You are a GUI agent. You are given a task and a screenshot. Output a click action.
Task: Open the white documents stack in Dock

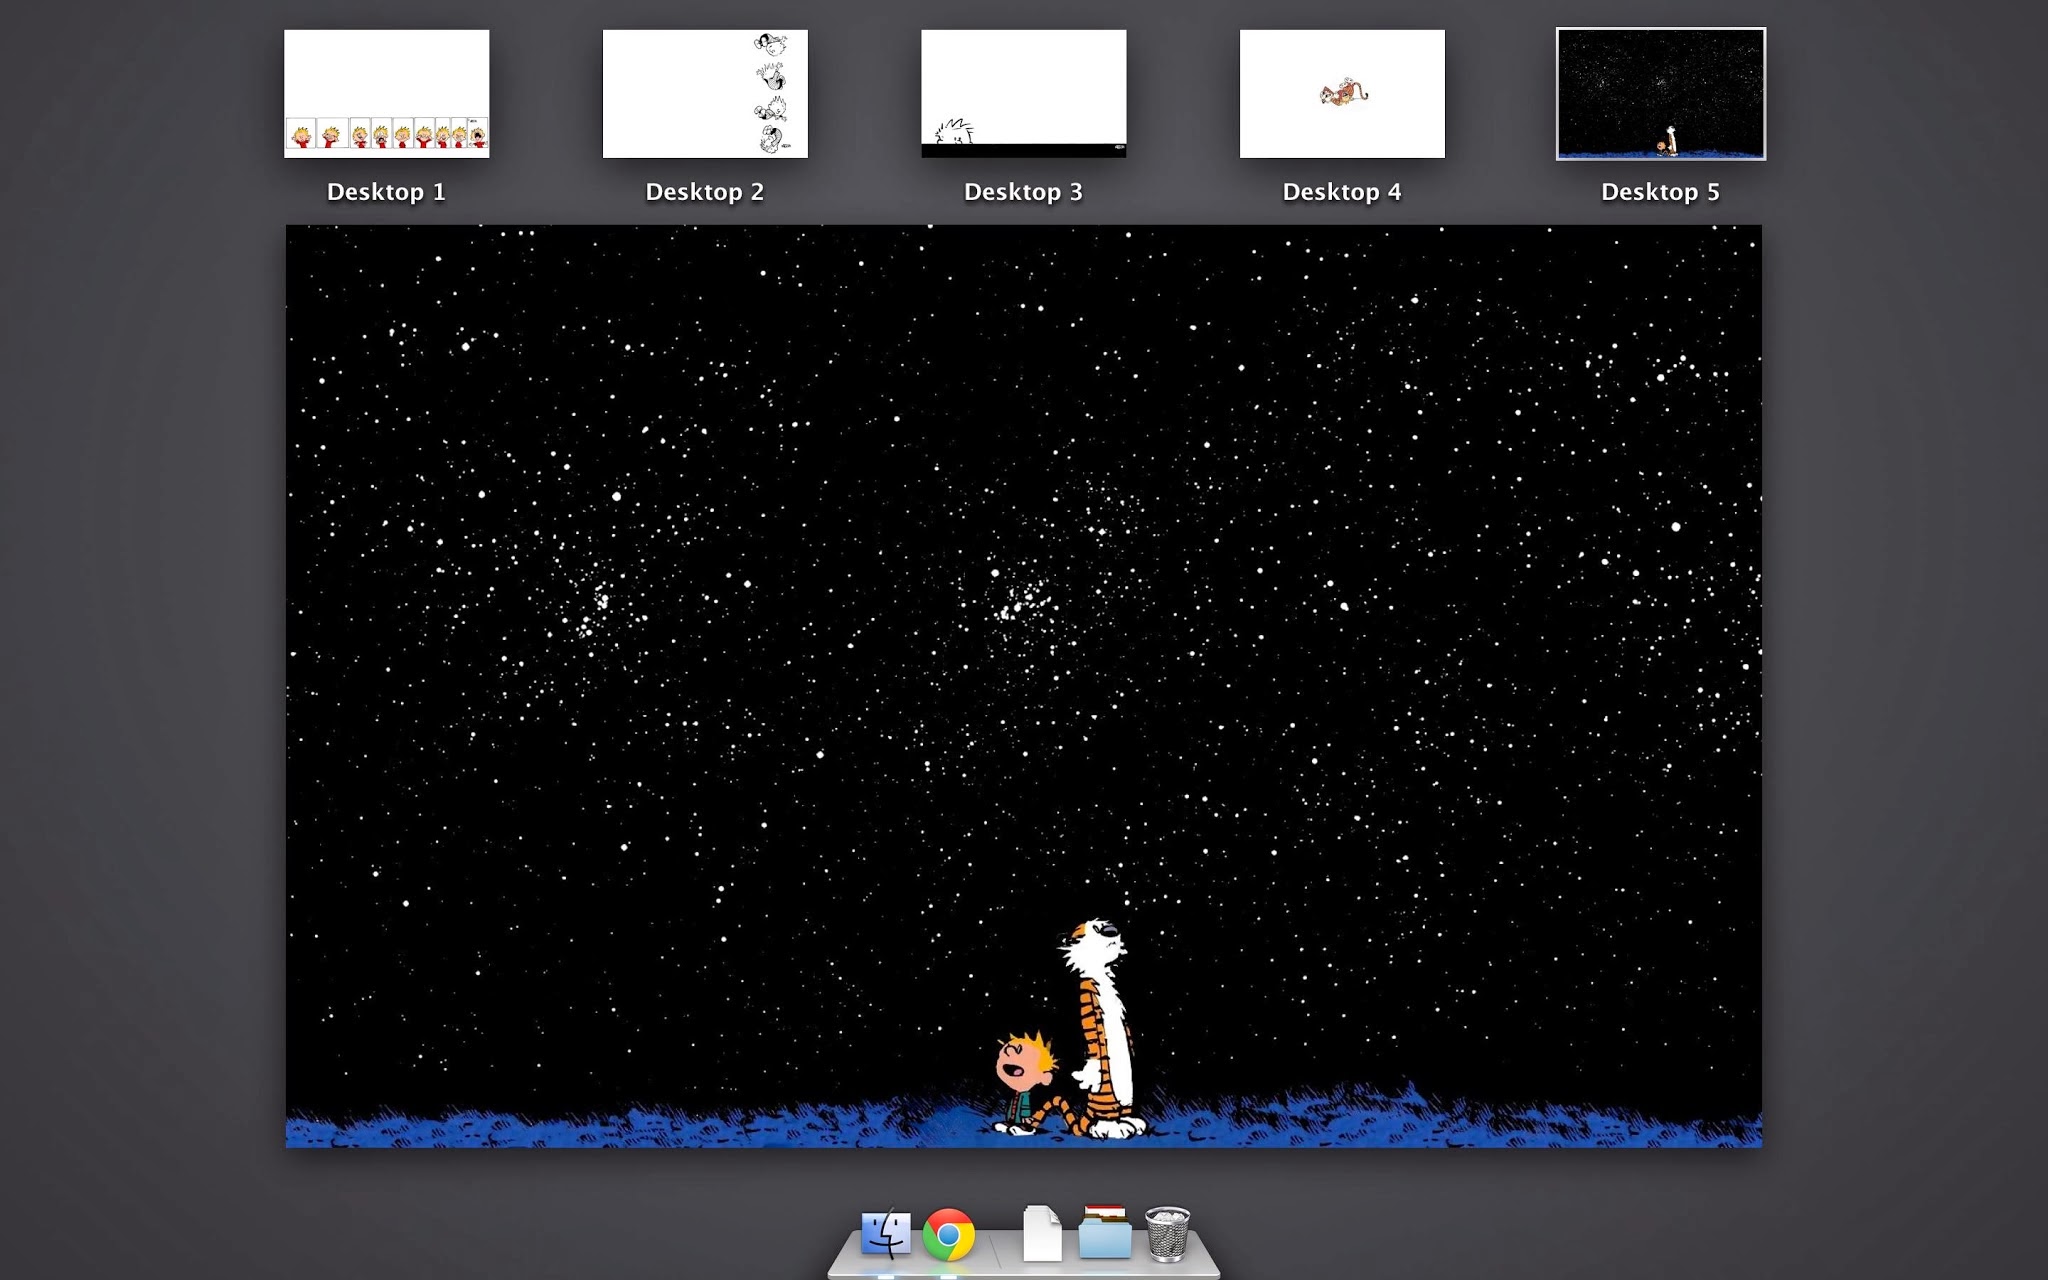1042,1233
